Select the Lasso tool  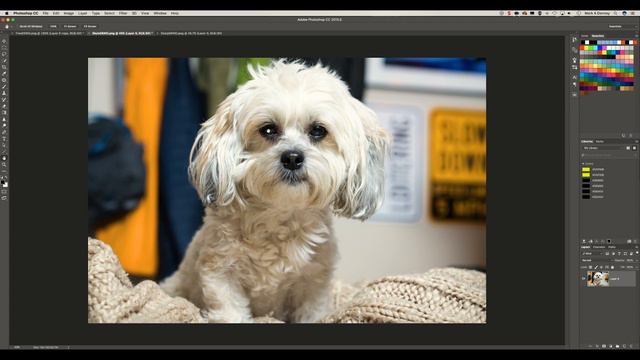(x=4, y=53)
